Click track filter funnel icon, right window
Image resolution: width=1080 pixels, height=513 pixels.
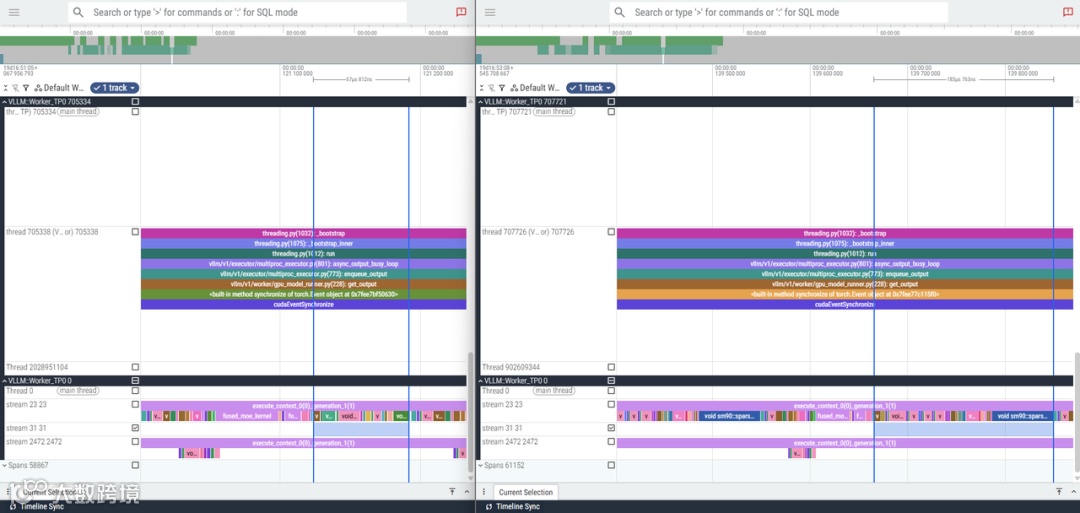501,88
